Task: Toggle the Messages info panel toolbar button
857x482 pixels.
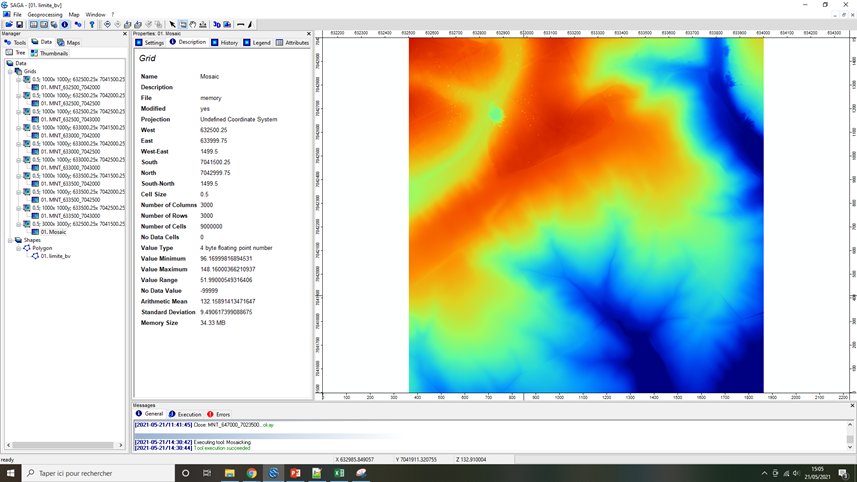Action: 65,25
